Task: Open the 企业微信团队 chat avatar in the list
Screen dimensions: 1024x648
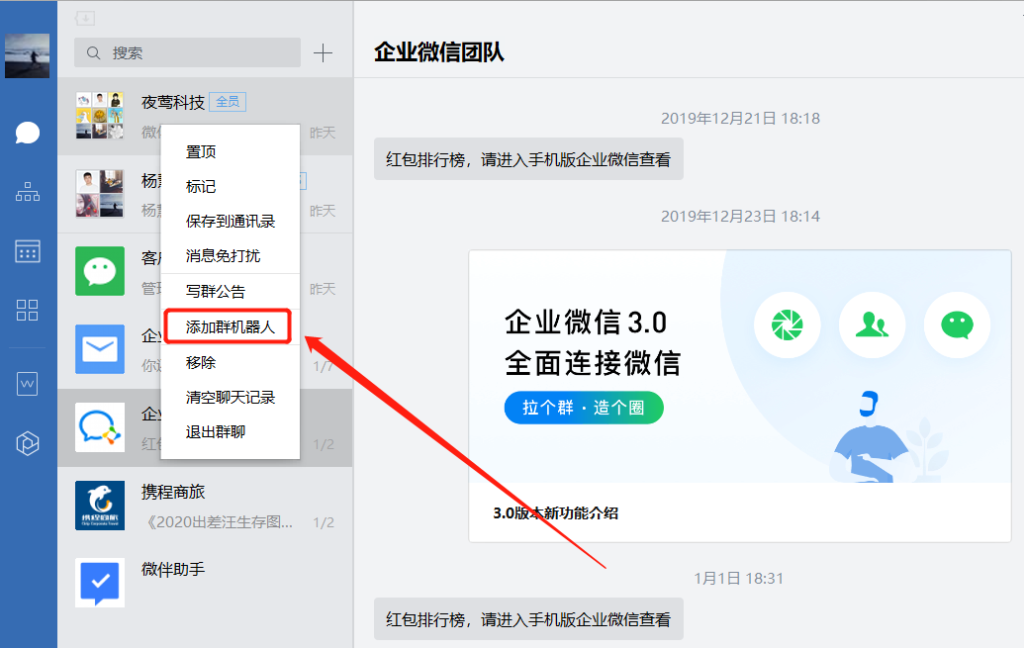Action: 99,428
